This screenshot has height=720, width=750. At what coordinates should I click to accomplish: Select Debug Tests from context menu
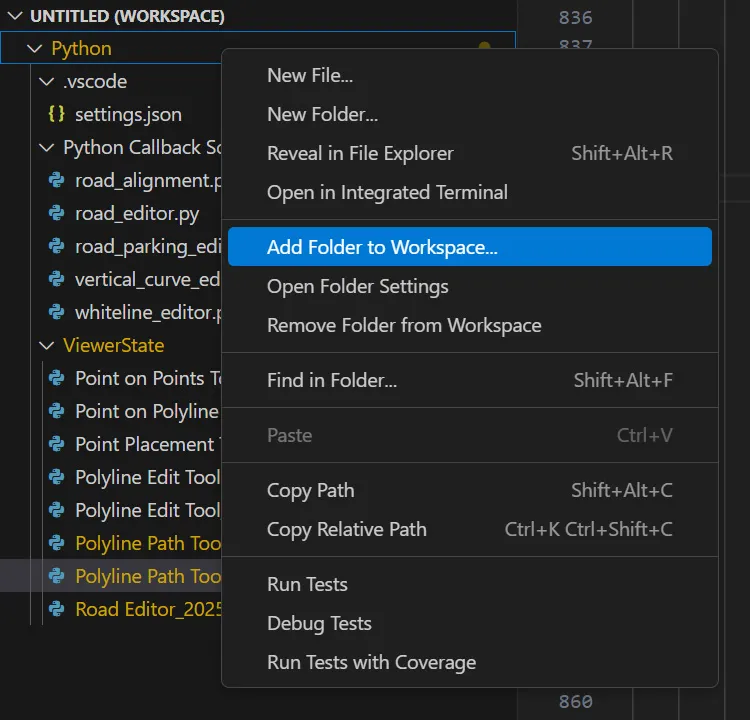coord(470,623)
